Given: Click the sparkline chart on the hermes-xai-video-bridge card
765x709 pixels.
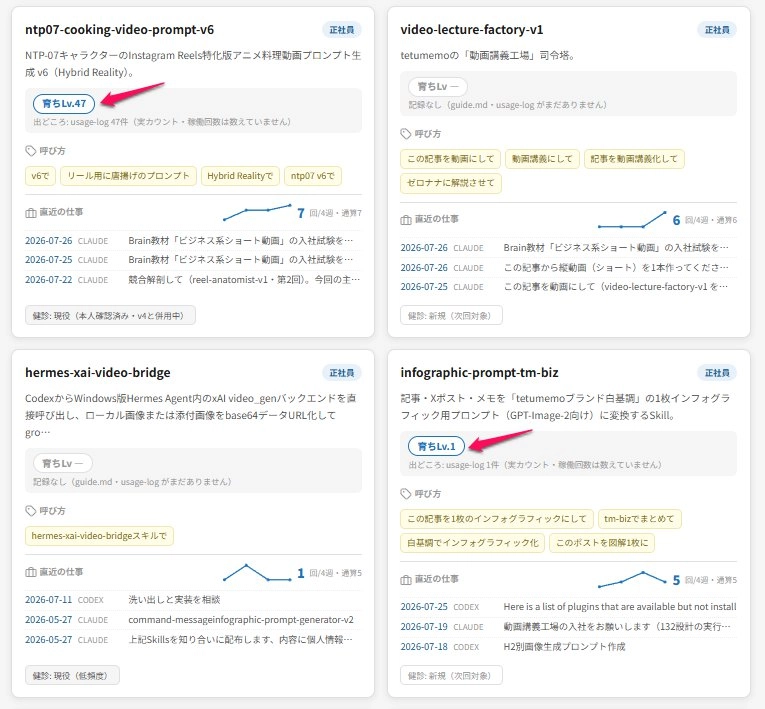Looking at the screenshot, I should click(257, 572).
